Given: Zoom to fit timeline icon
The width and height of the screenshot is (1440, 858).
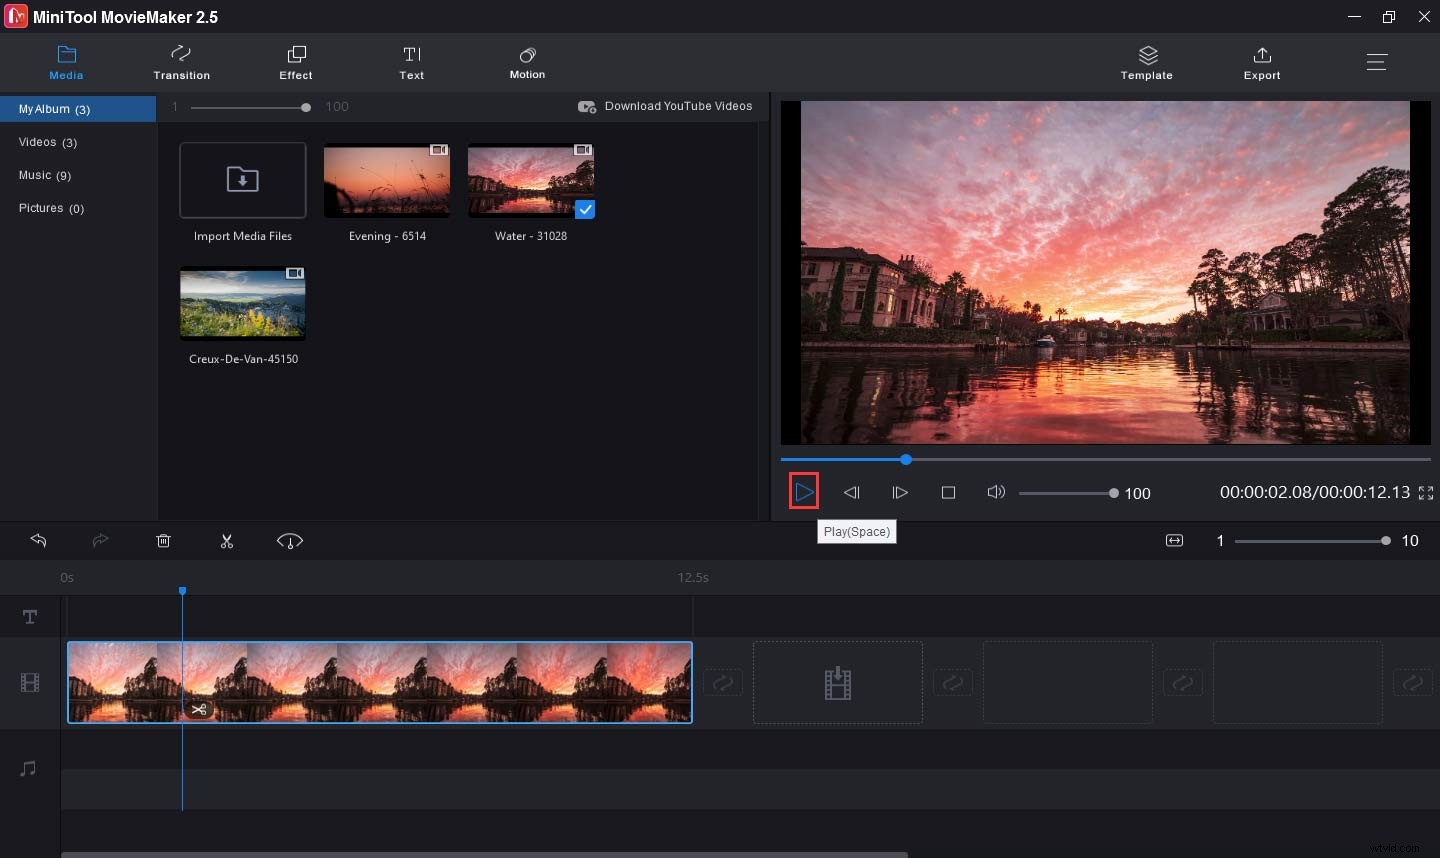Looking at the screenshot, I should (1174, 541).
